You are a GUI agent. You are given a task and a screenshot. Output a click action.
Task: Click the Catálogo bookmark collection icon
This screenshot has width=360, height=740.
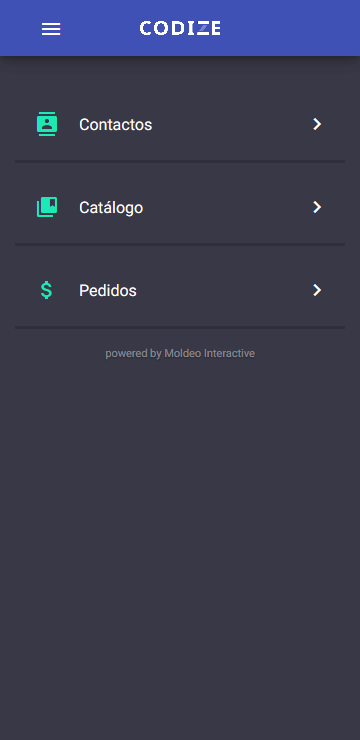[x=47, y=207]
